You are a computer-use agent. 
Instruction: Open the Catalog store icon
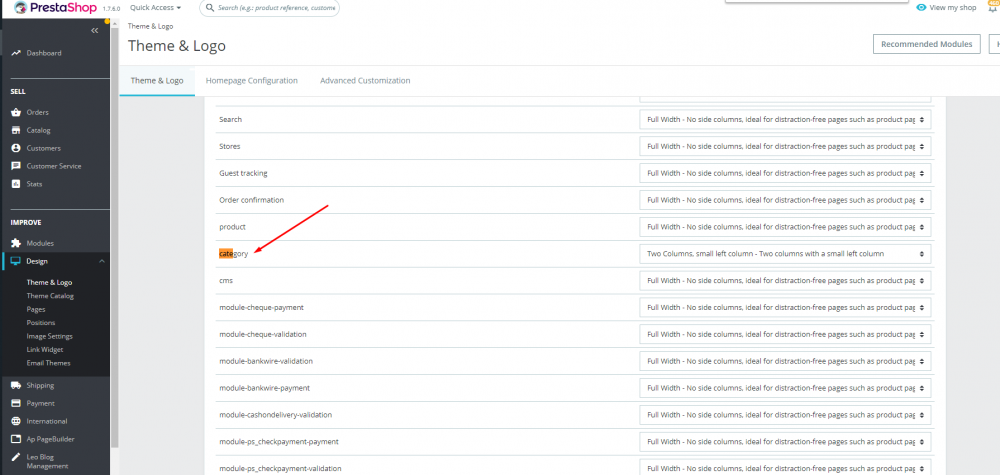[16, 130]
